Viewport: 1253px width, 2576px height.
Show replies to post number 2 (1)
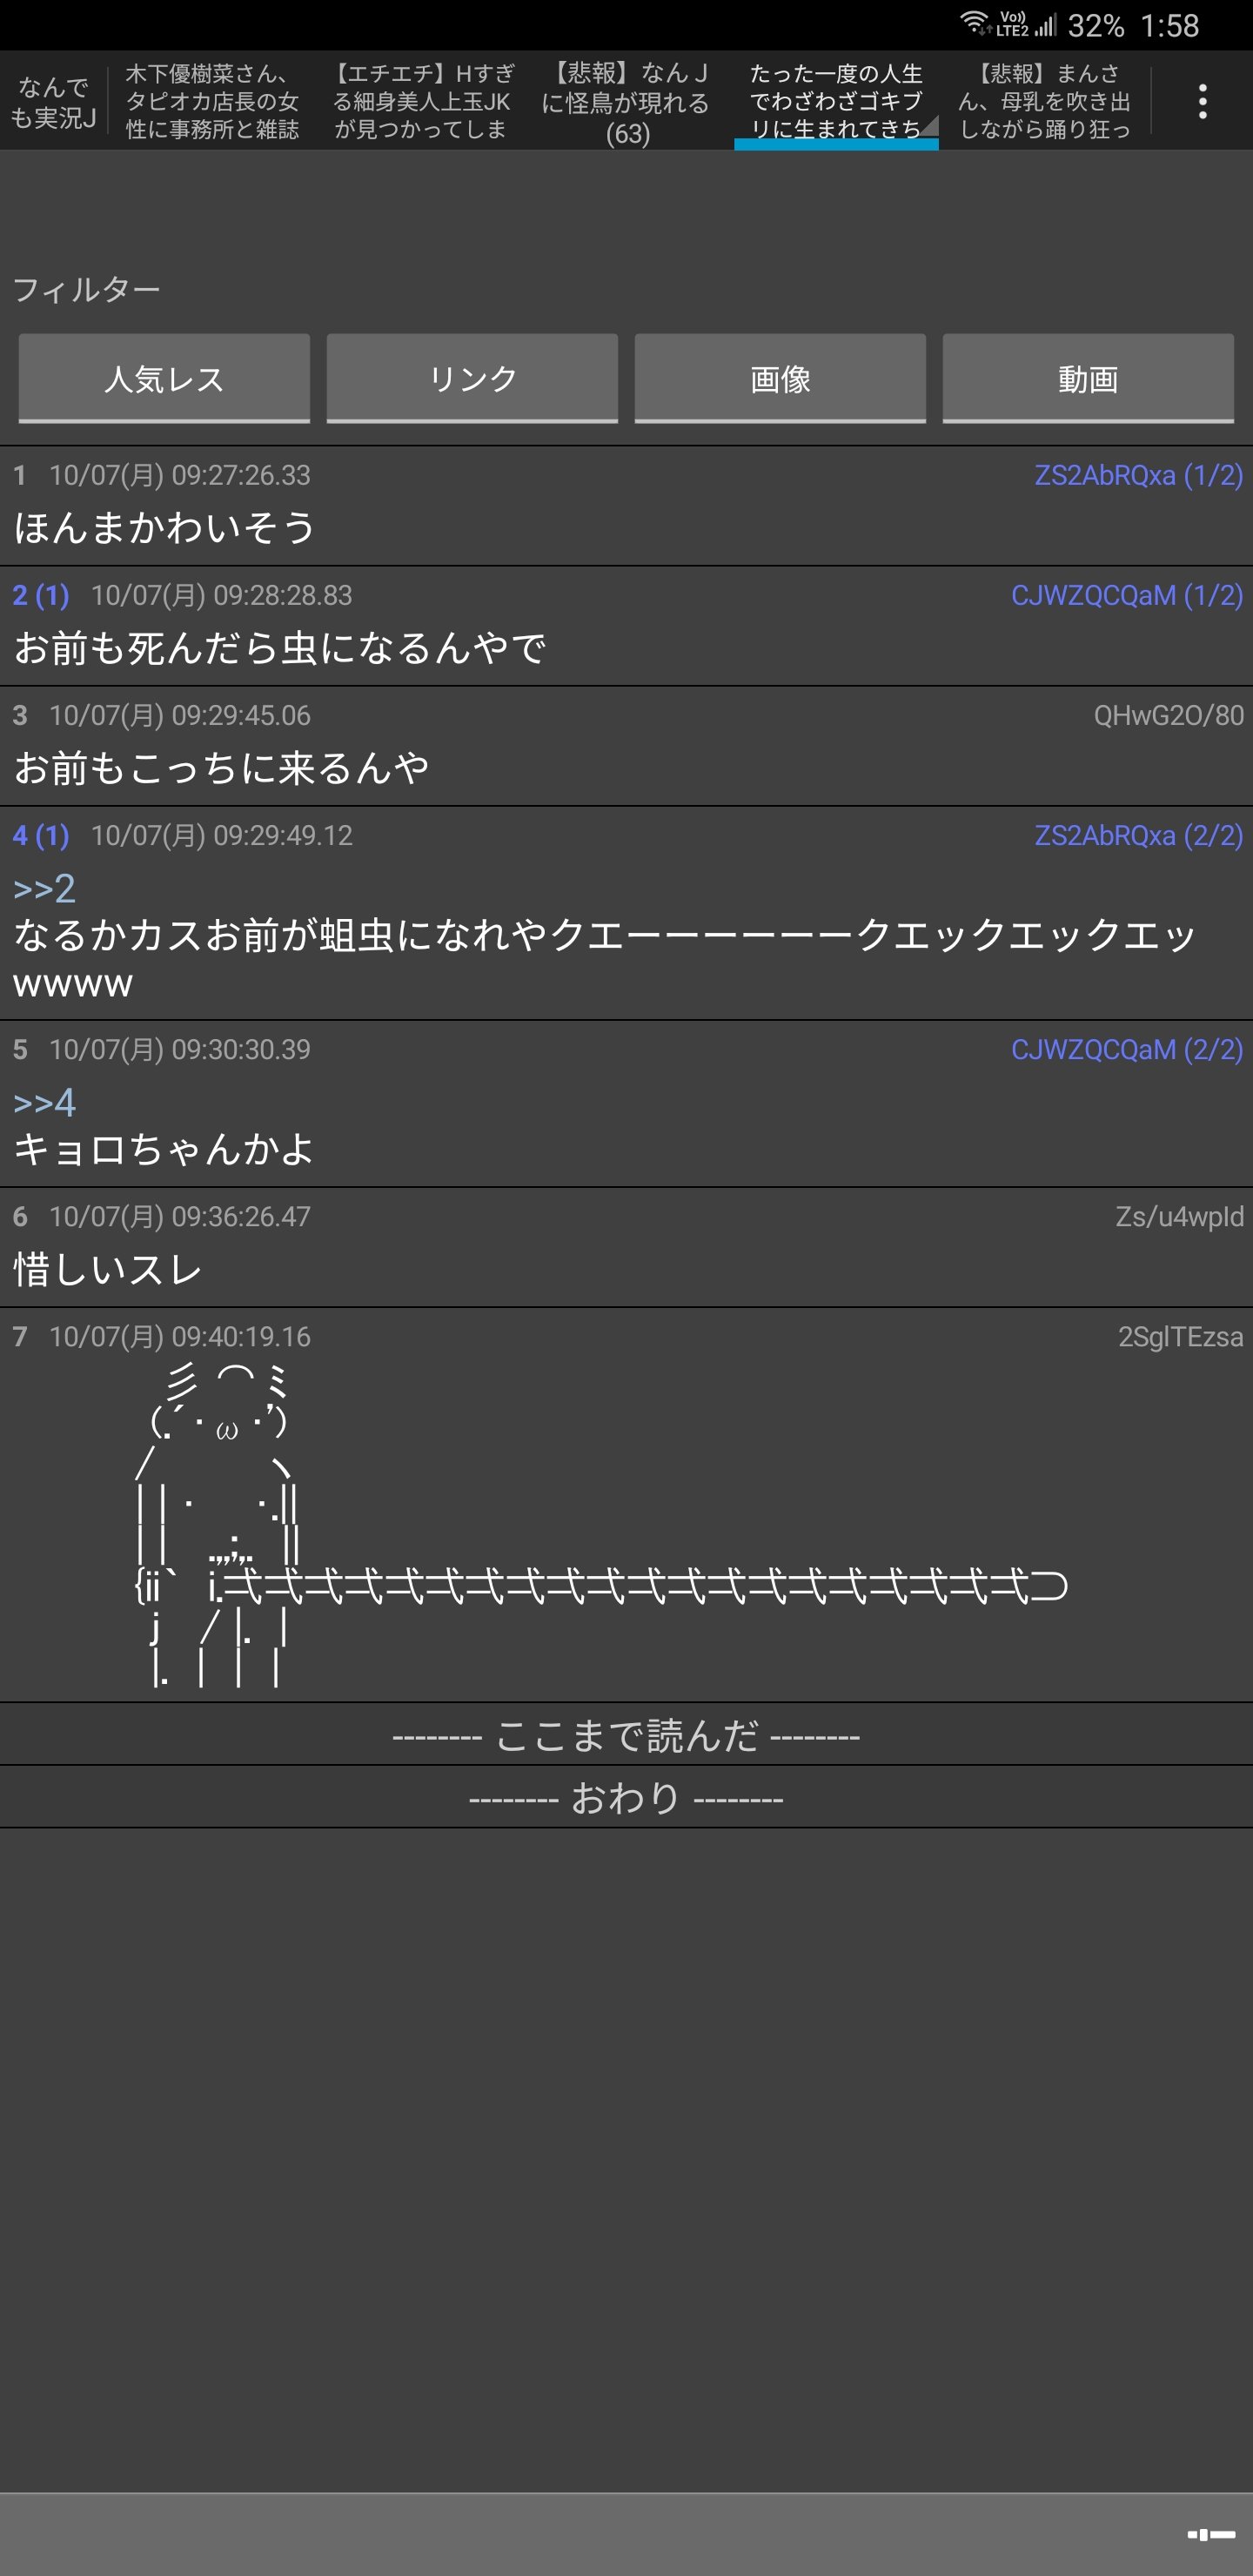[41, 595]
